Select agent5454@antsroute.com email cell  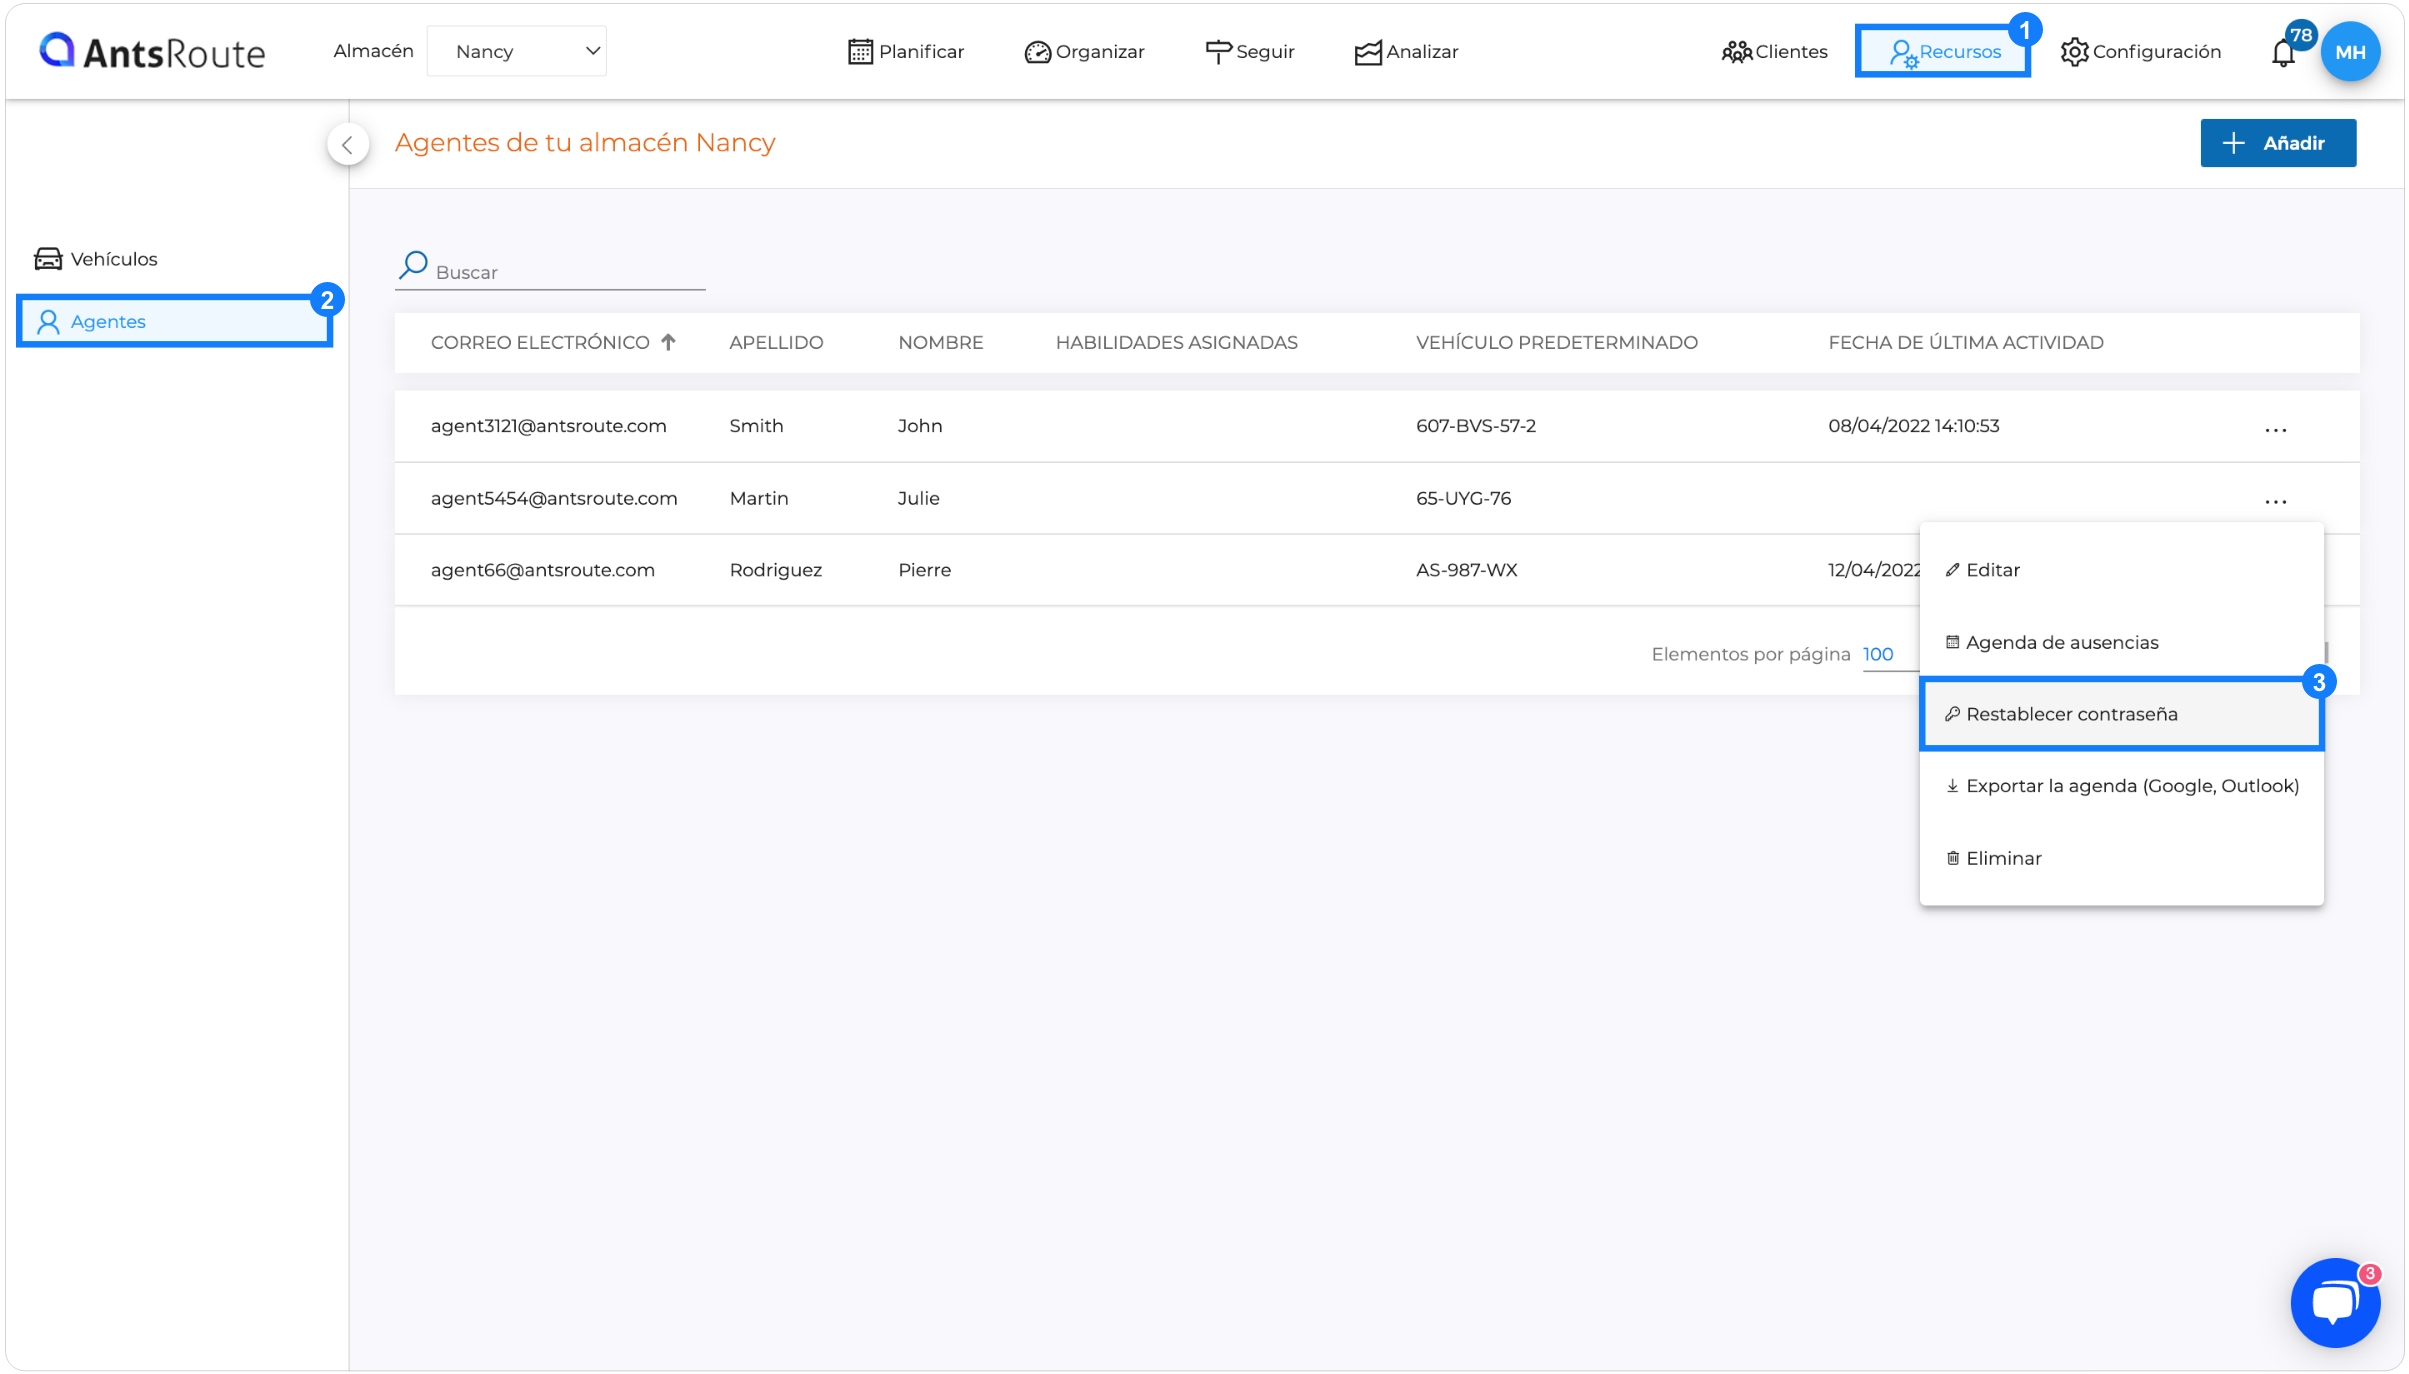(554, 497)
